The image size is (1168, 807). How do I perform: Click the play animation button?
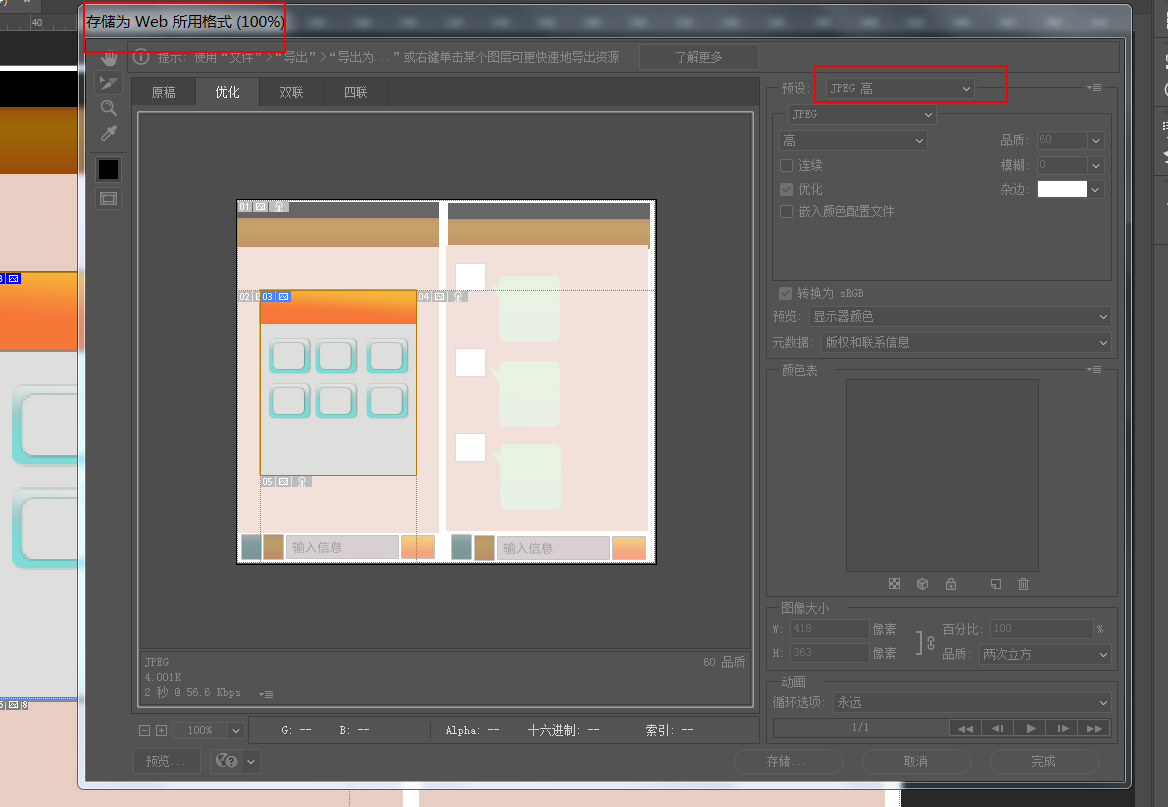(x=1029, y=728)
